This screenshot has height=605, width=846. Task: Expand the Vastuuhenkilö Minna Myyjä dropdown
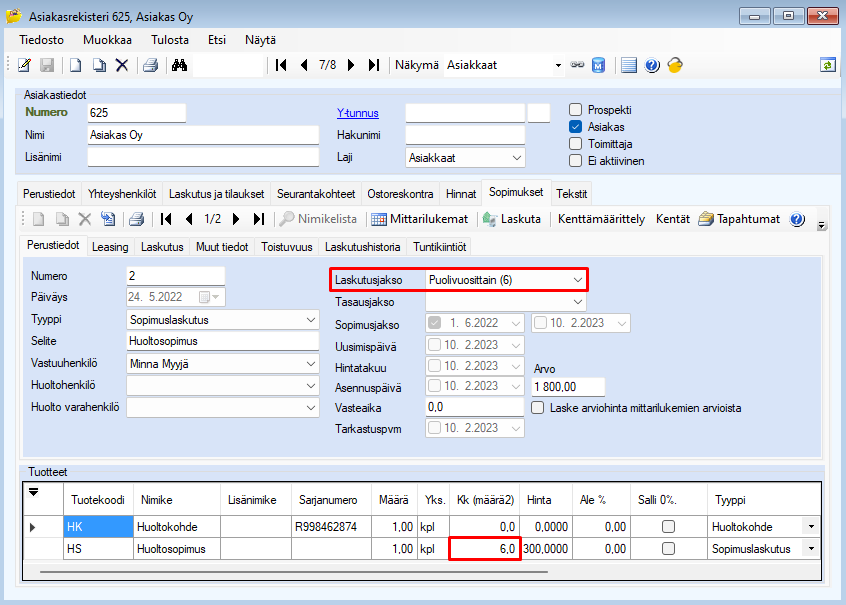click(311, 364)
